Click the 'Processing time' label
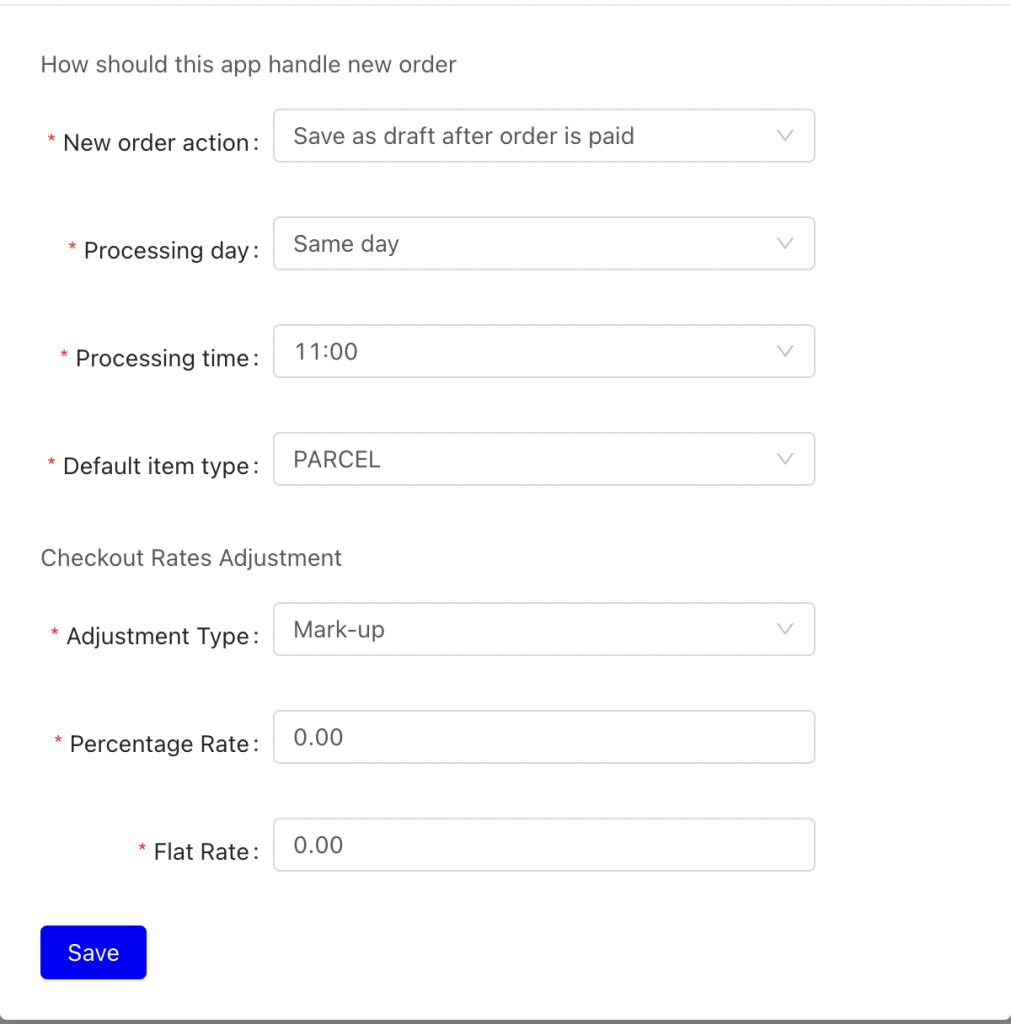The width and height of the screenshot is (1011, 1024). (163, 358)
